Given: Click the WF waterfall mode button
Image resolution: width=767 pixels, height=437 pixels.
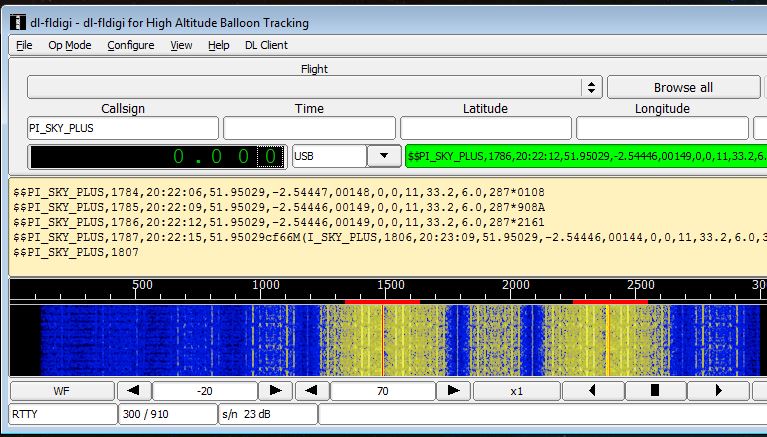Looking at the screenshot, I should pyautogui.click(x=62, y=391).
